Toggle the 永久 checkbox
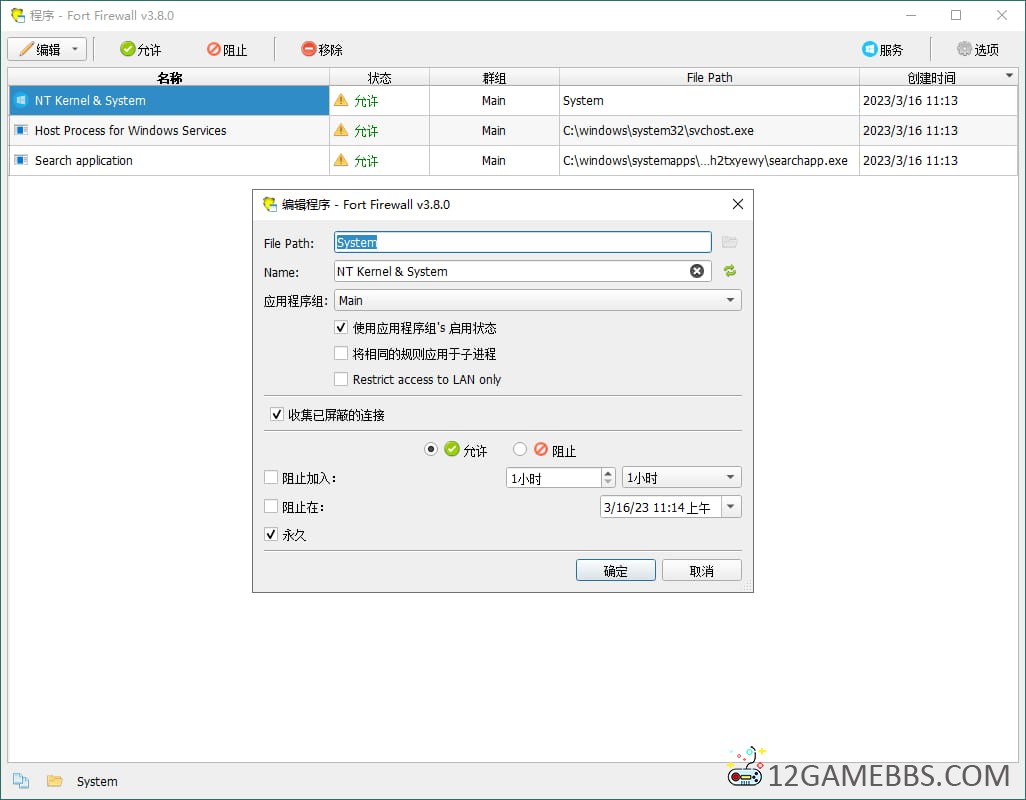Viewport: 1026px width, 800px height. click(x=271, y=534)
